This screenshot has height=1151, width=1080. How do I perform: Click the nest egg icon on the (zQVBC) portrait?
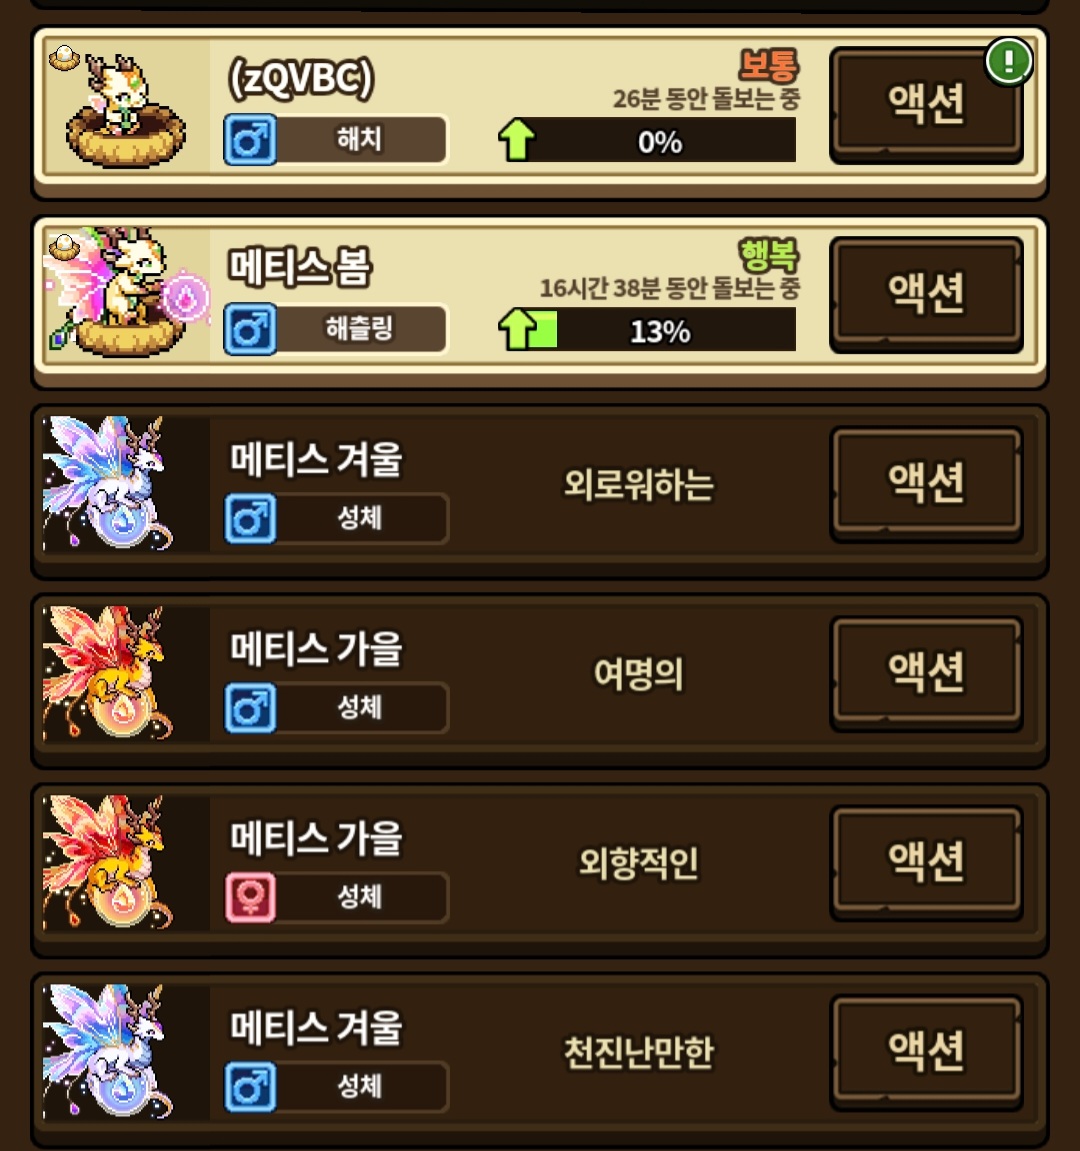[64, 57]
